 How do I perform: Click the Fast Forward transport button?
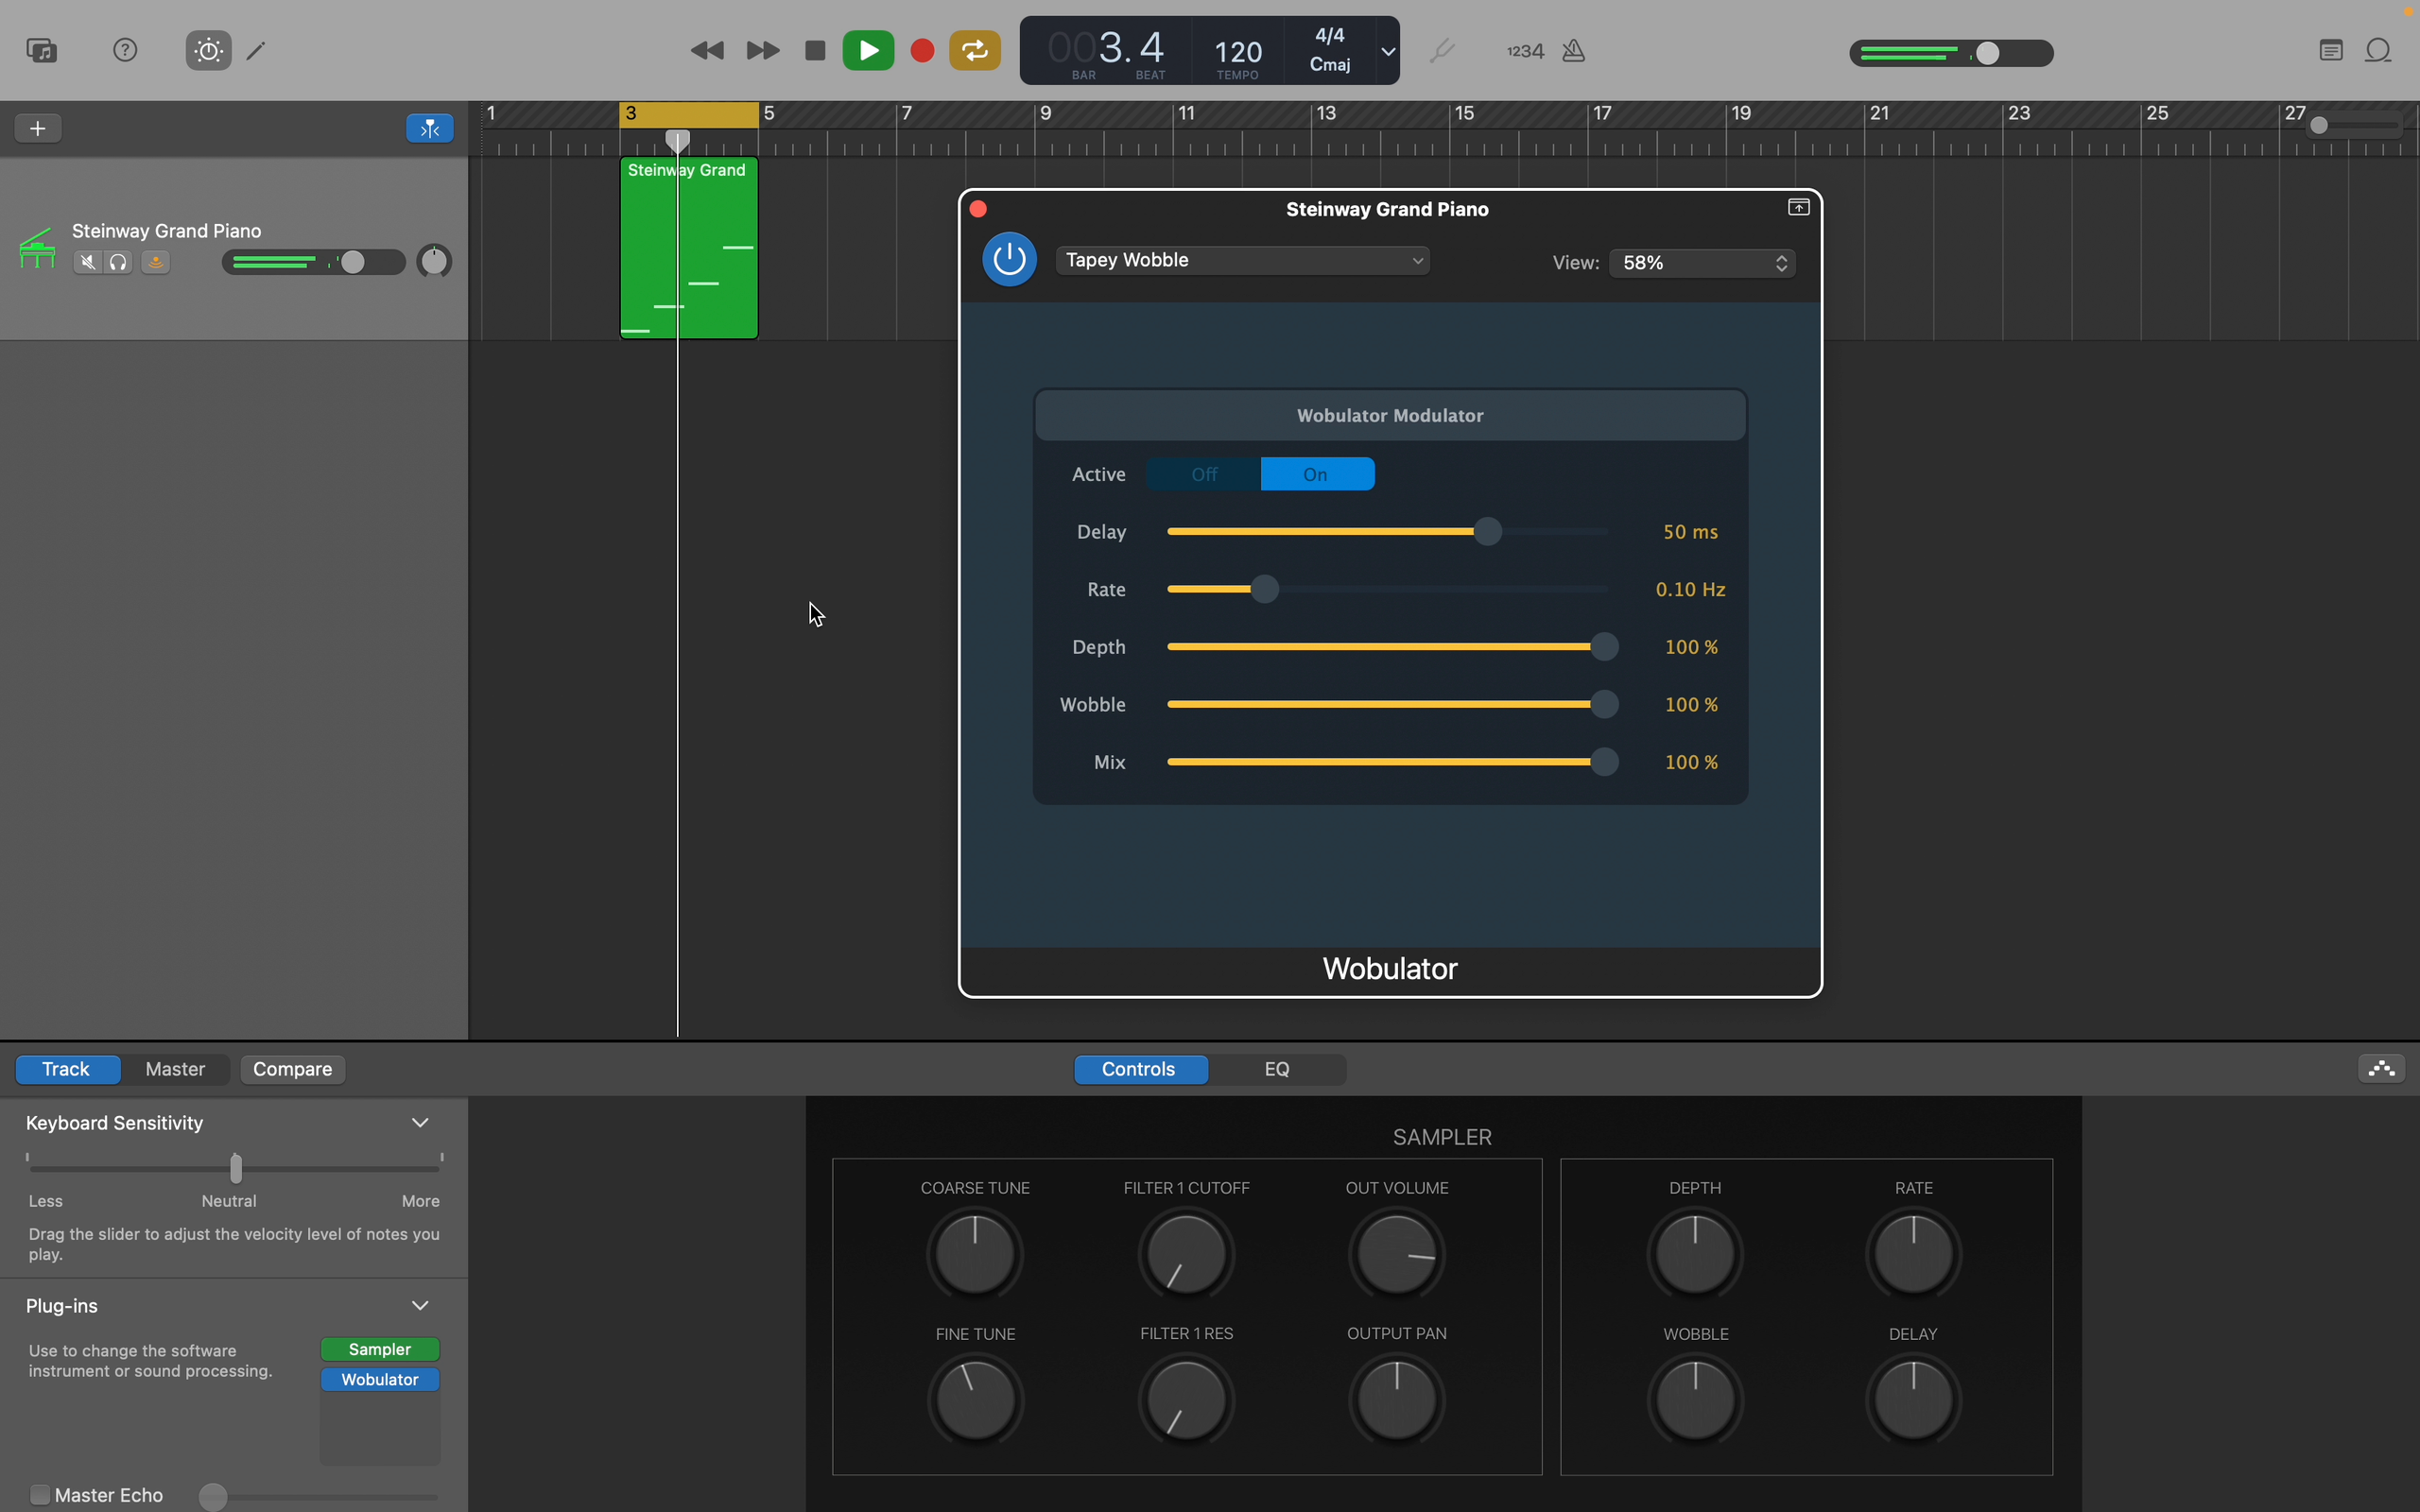pos(763,51)
